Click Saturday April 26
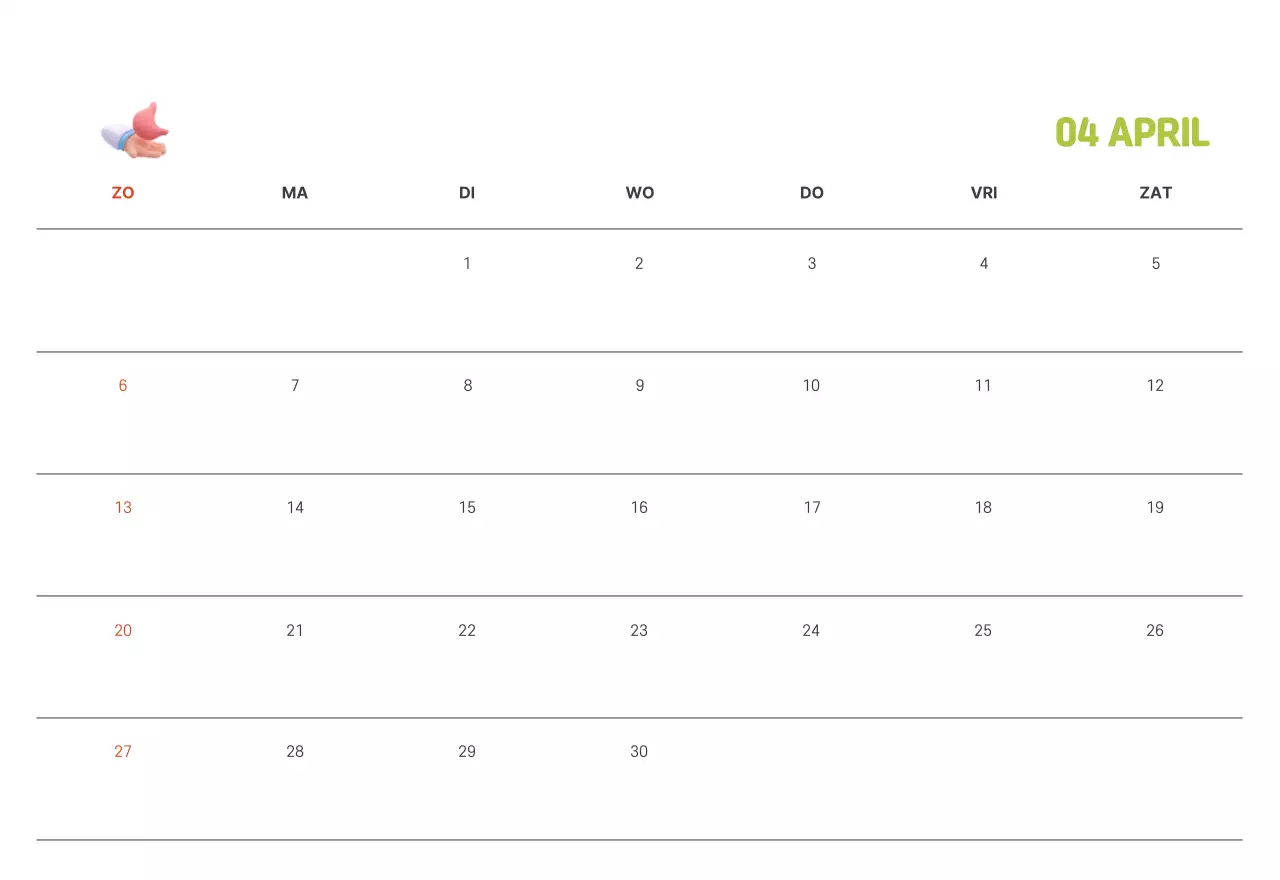1280x880 pixels. click(x=1155, y=631)
